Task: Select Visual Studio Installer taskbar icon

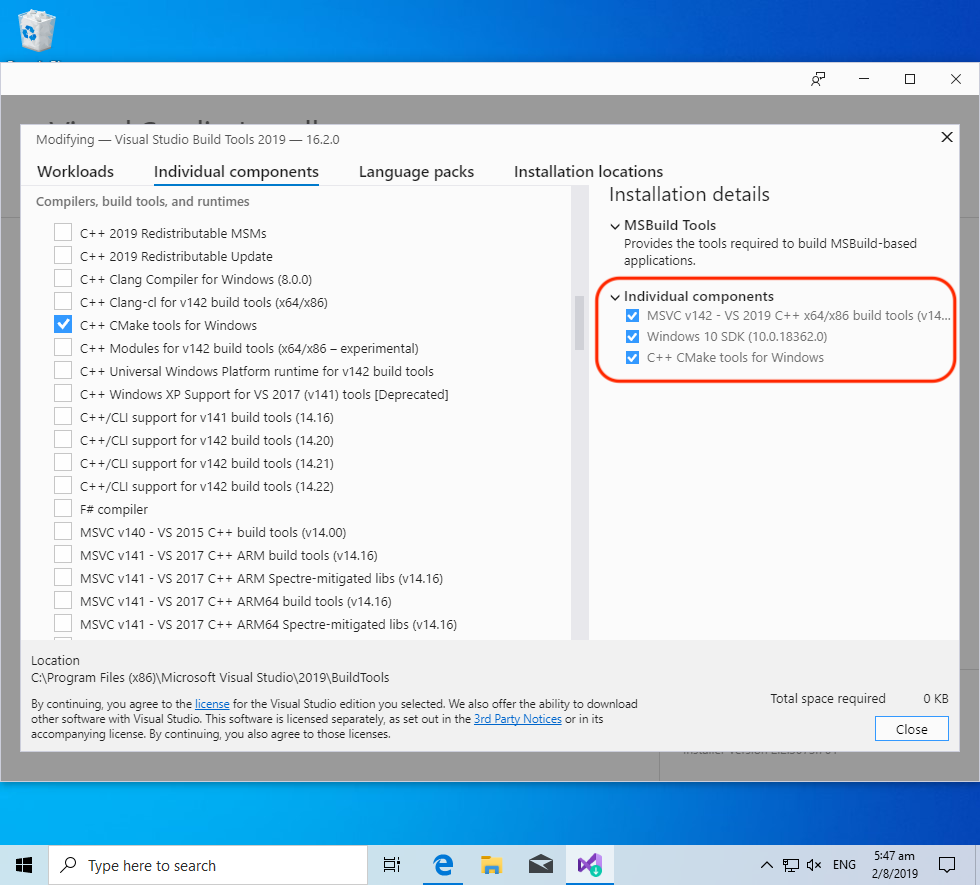Action: coord(590,865)
